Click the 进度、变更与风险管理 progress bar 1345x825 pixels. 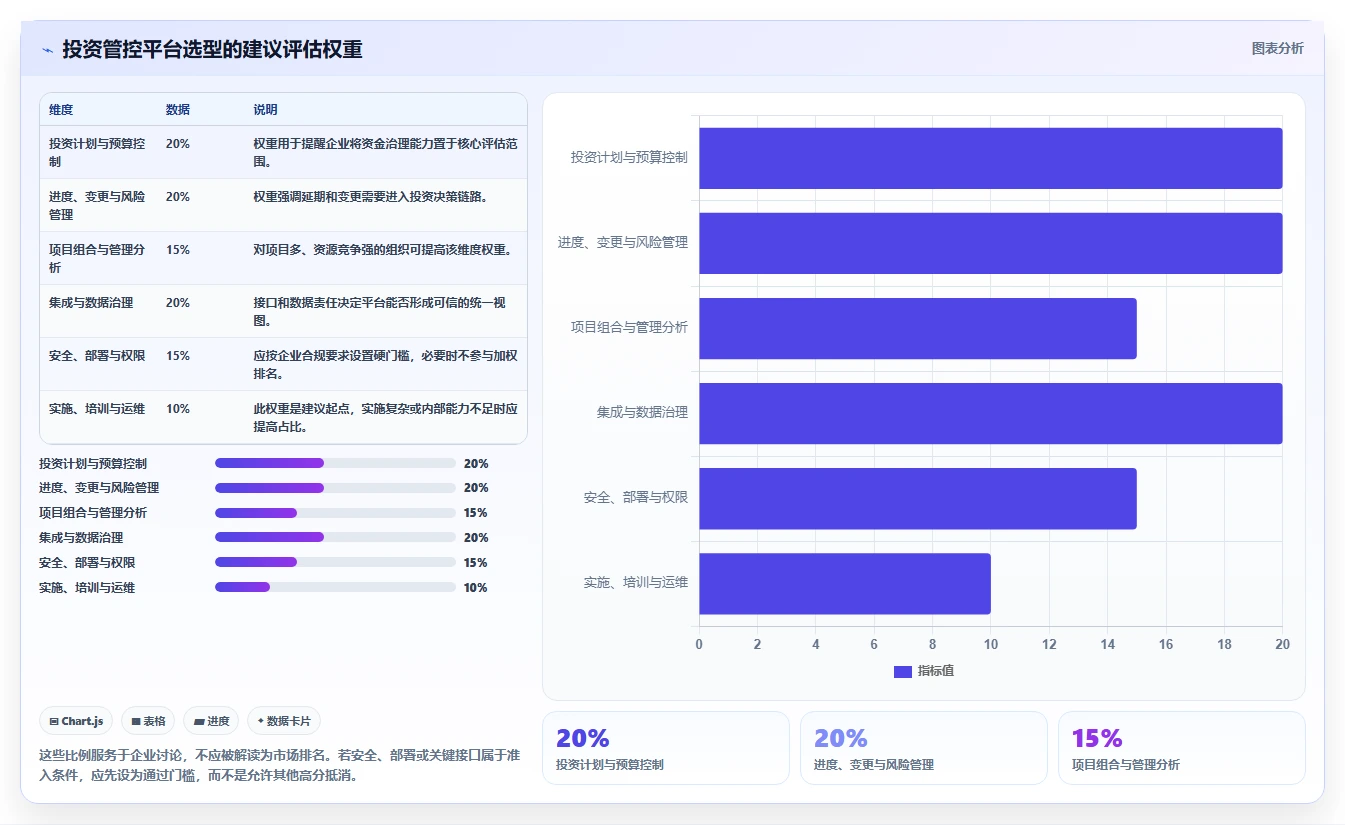(x=335, y=488)
